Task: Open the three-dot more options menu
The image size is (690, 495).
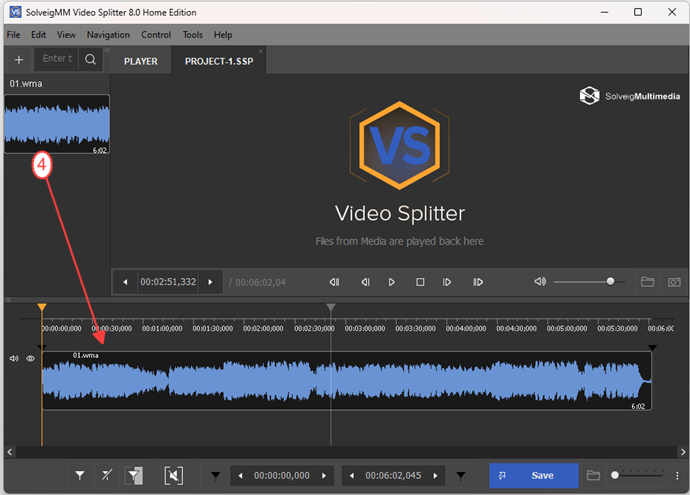Action: 677,475
